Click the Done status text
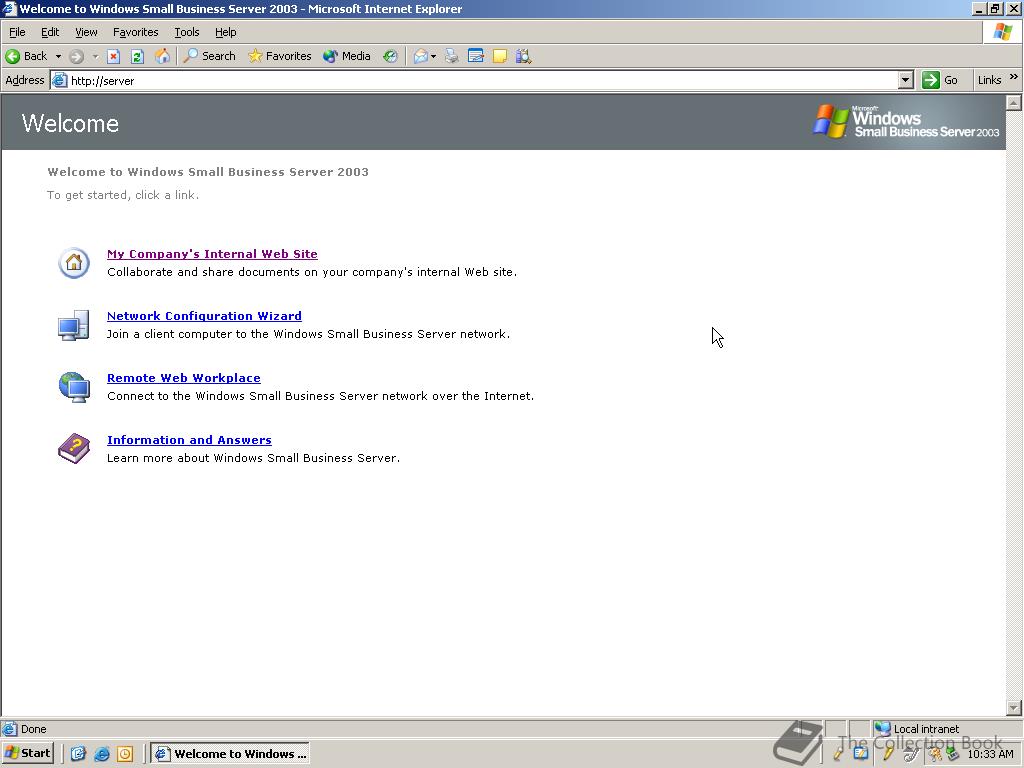The image size is (1024, 768). coord(33,729)
